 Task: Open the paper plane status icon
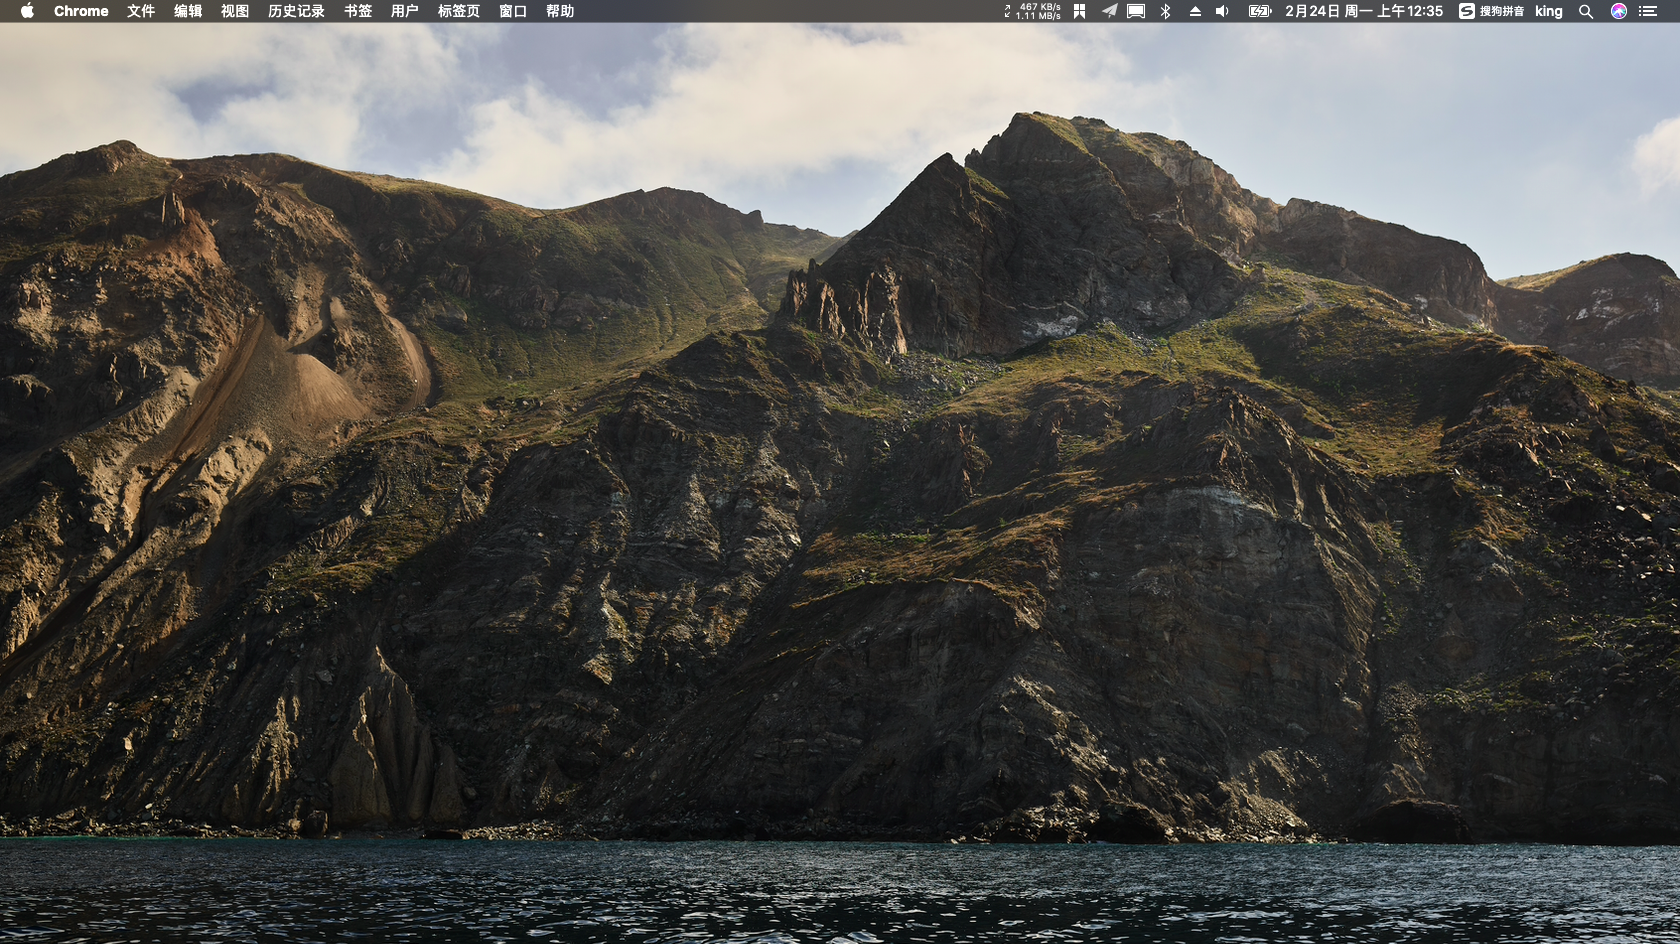click(x=1109, y=11)
